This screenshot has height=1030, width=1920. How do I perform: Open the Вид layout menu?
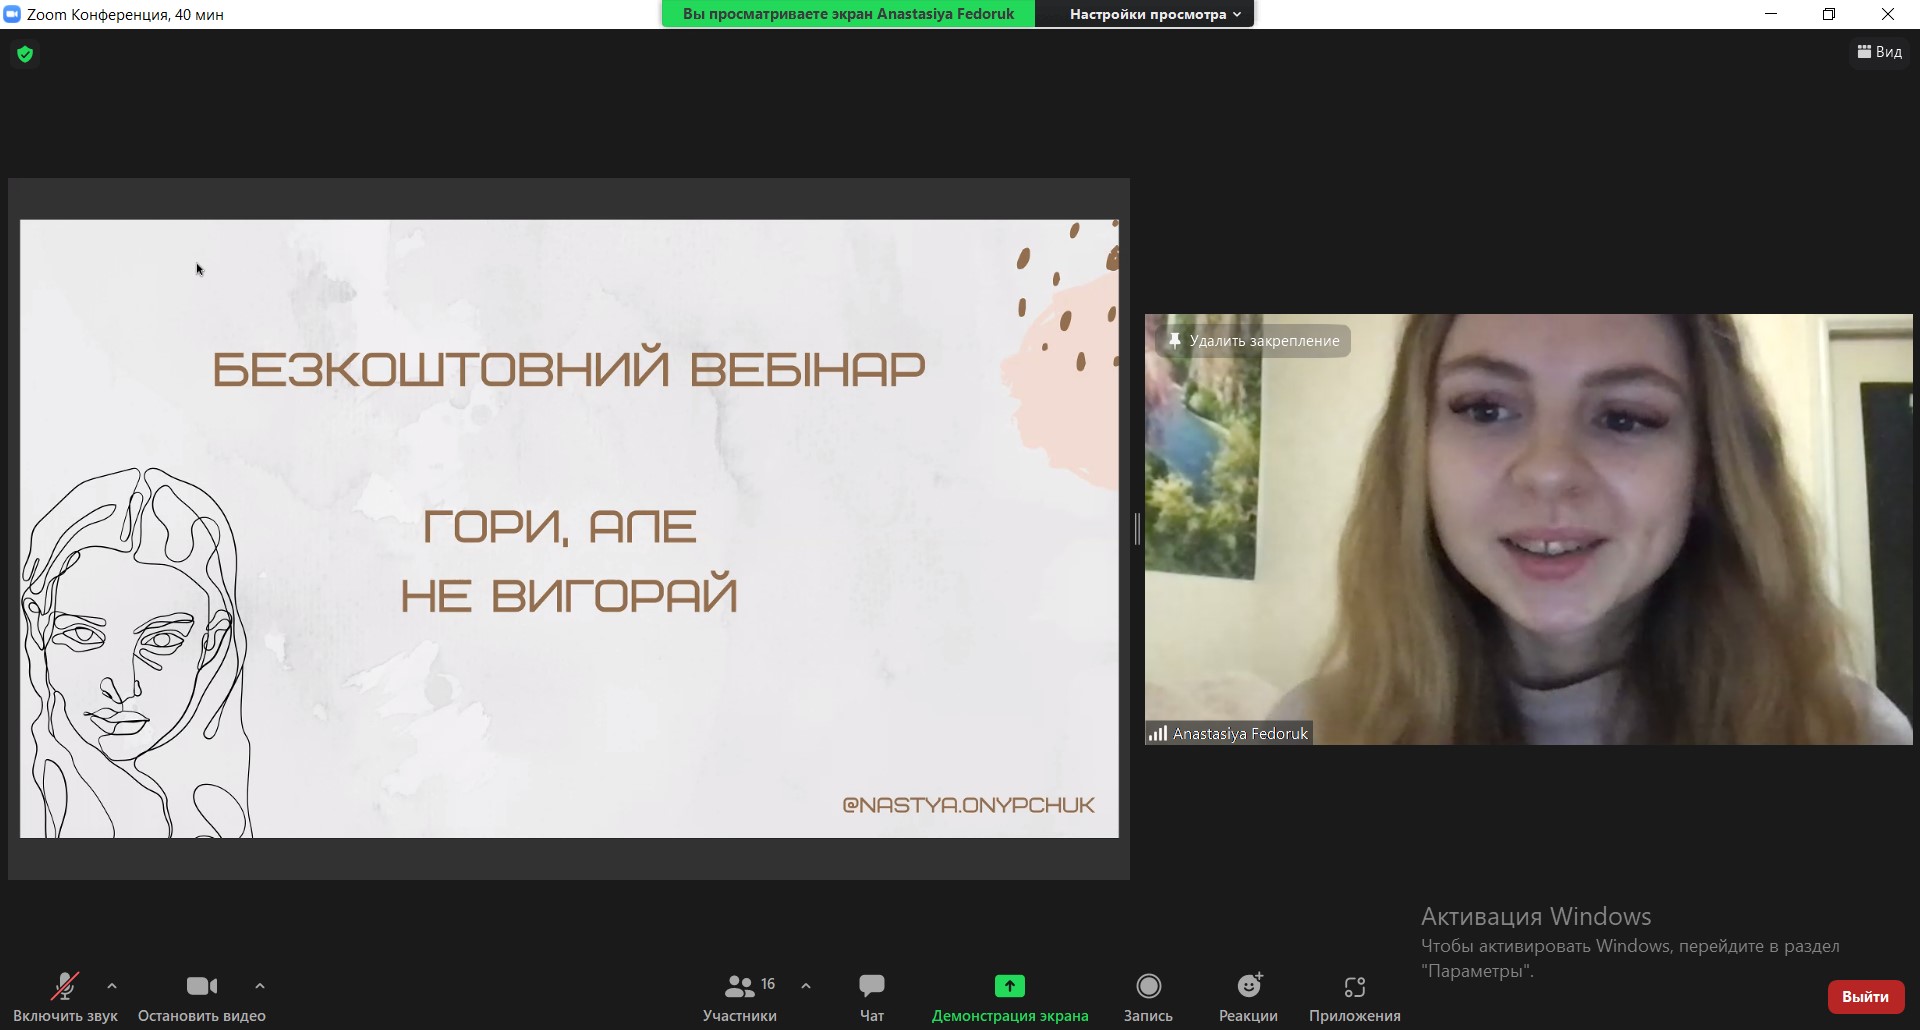(1880, 52)
